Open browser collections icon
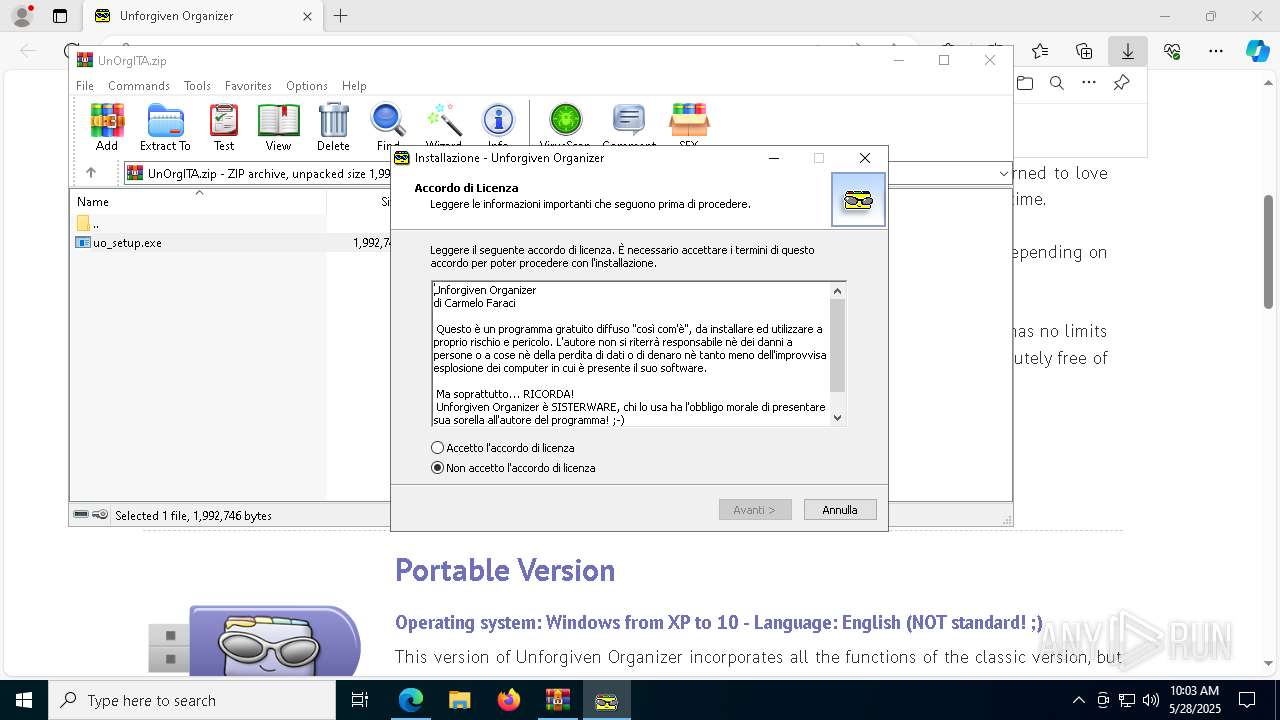 (1084, 51)
